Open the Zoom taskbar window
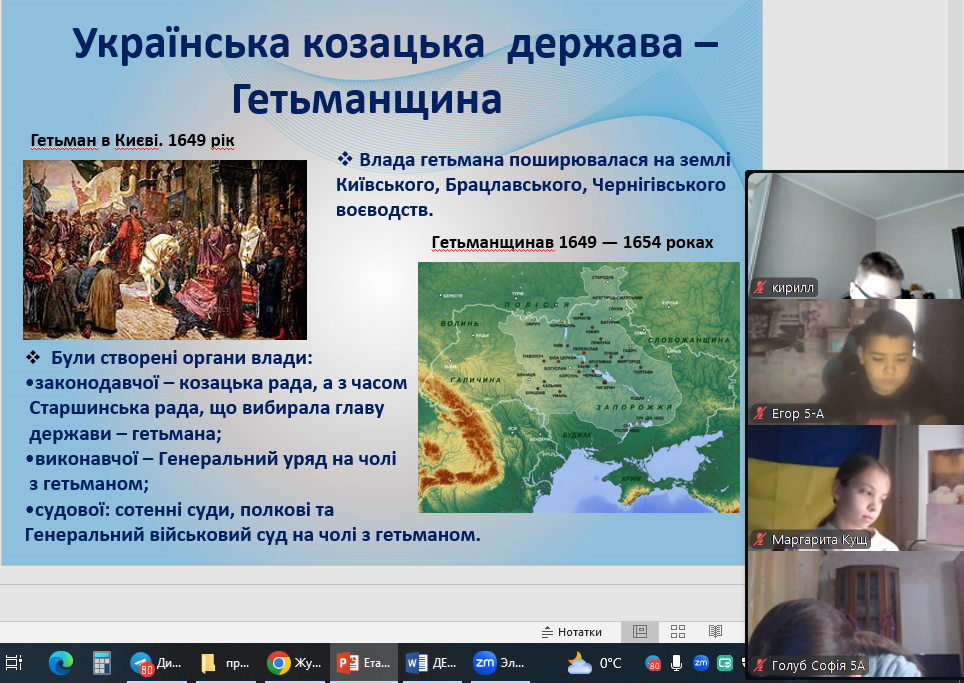 pos(499,663)
